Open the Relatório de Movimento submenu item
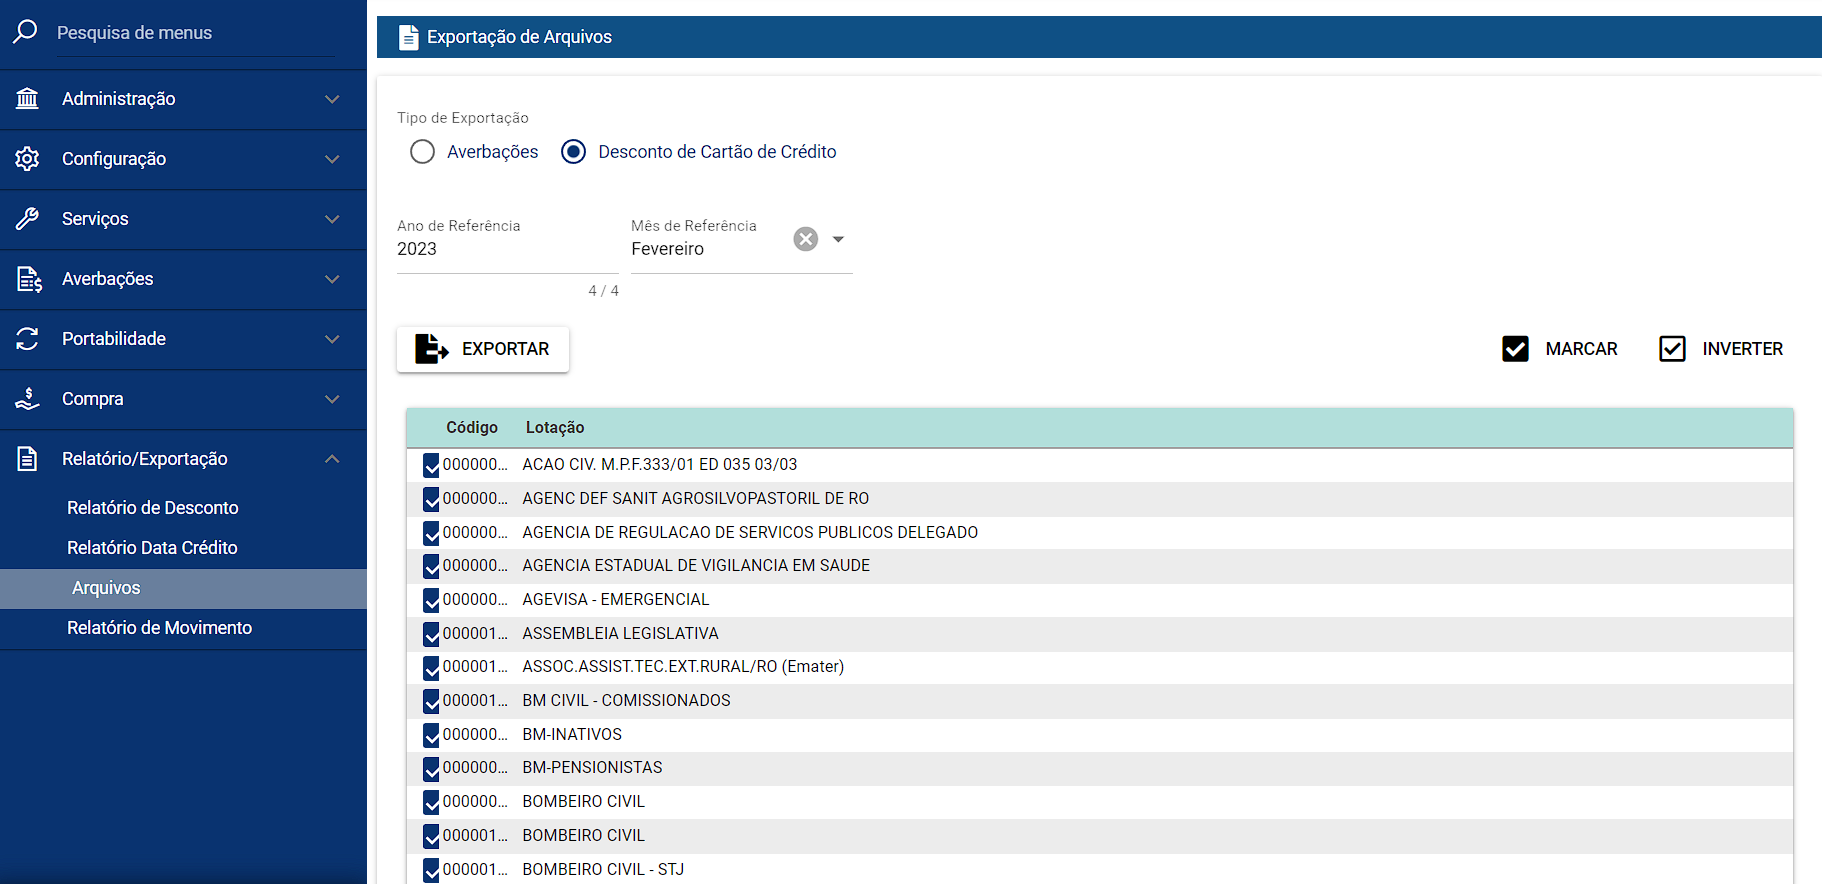1822x884 pixels. 159,628
